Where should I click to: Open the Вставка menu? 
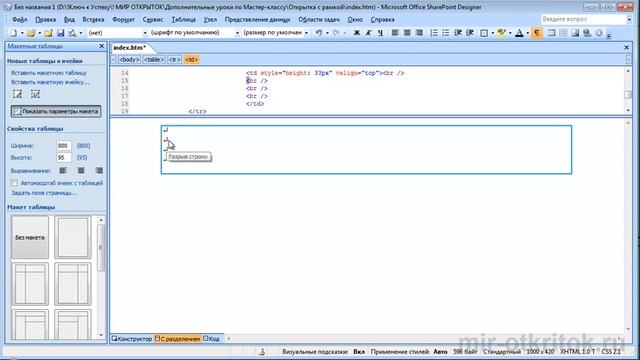93,20
